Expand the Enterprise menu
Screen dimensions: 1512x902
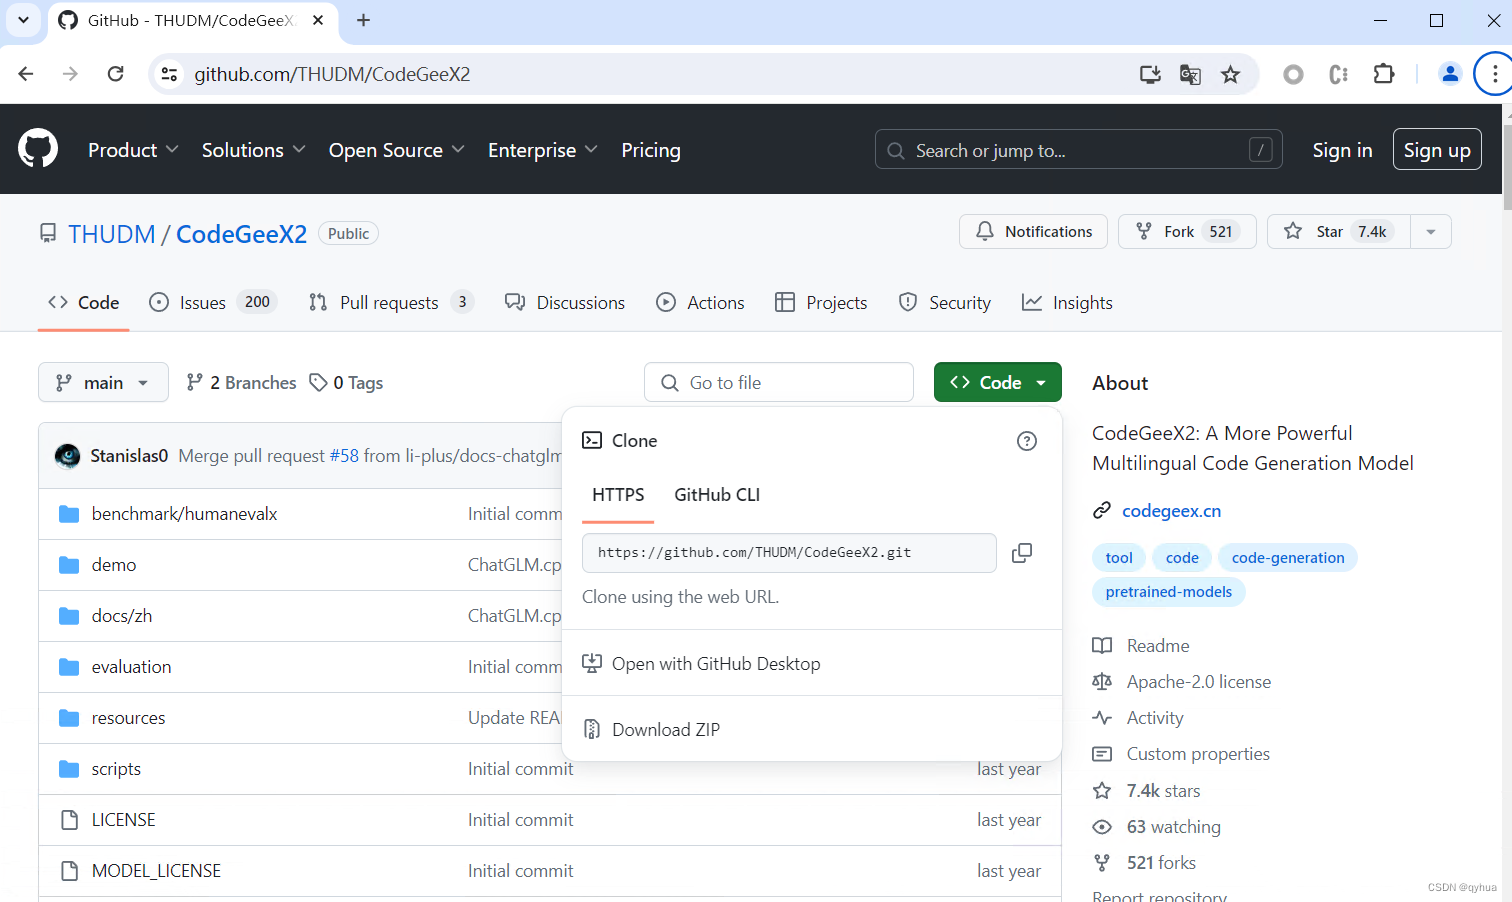click(x=542, y=150)
